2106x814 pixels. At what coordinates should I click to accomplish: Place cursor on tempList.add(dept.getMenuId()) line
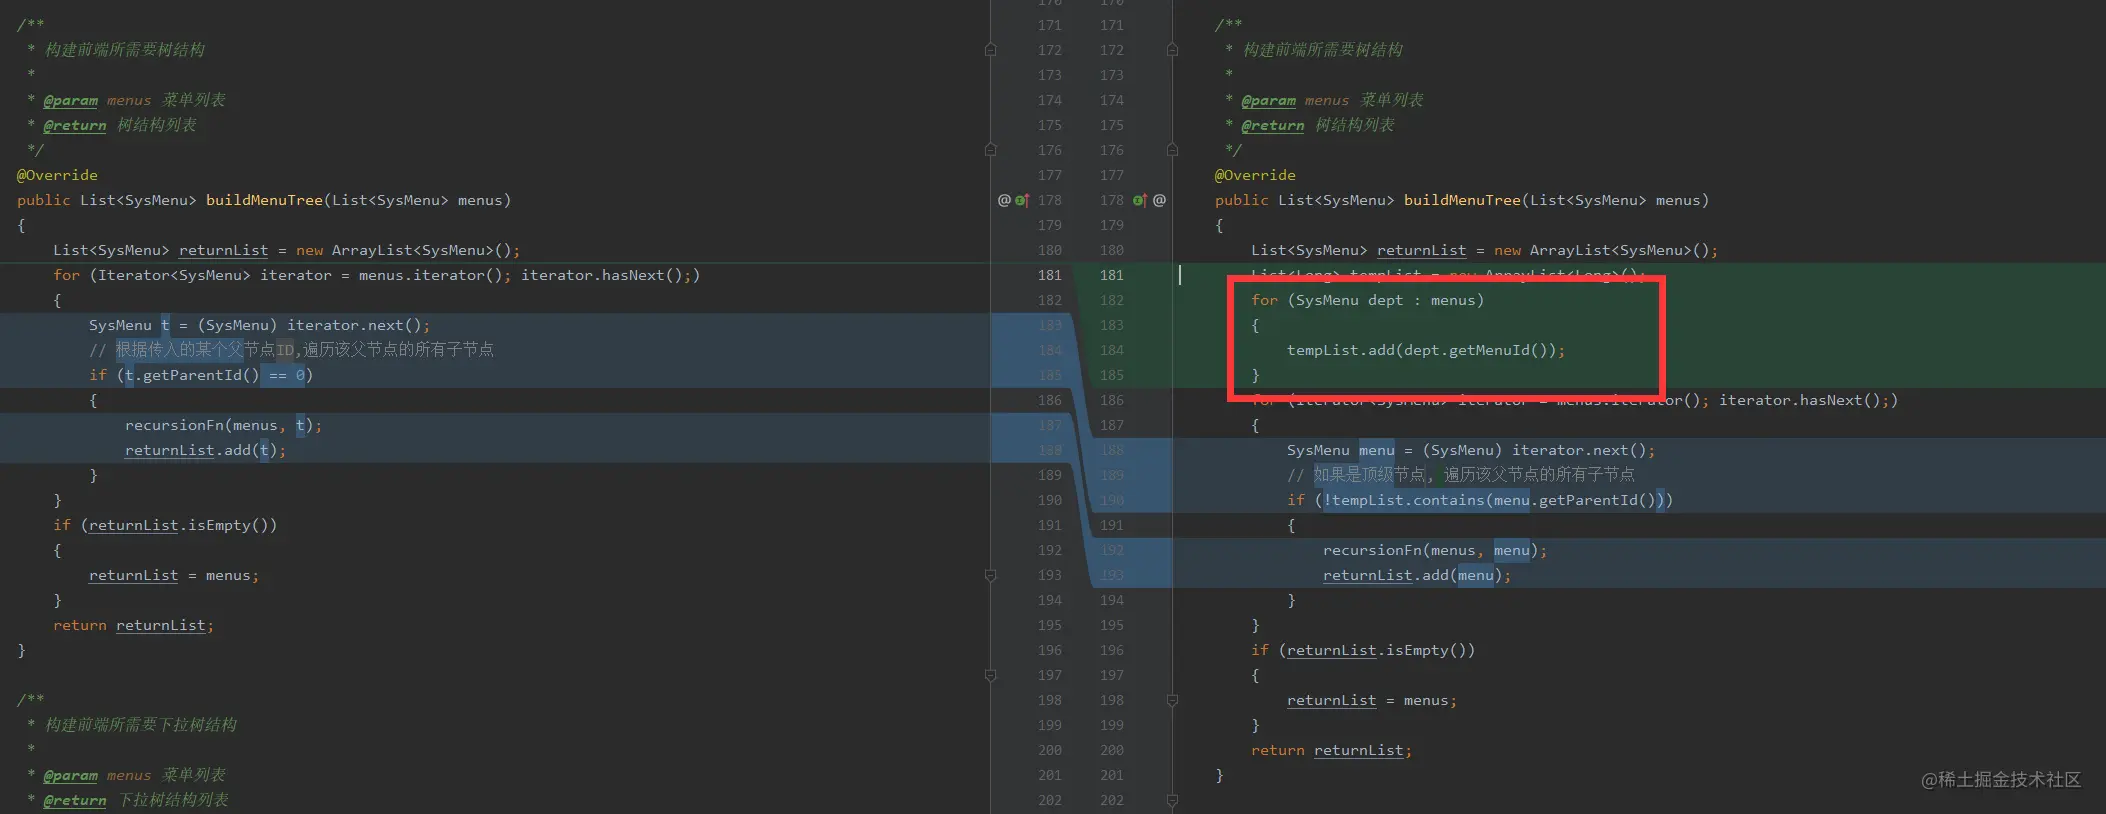(1425, 350)
